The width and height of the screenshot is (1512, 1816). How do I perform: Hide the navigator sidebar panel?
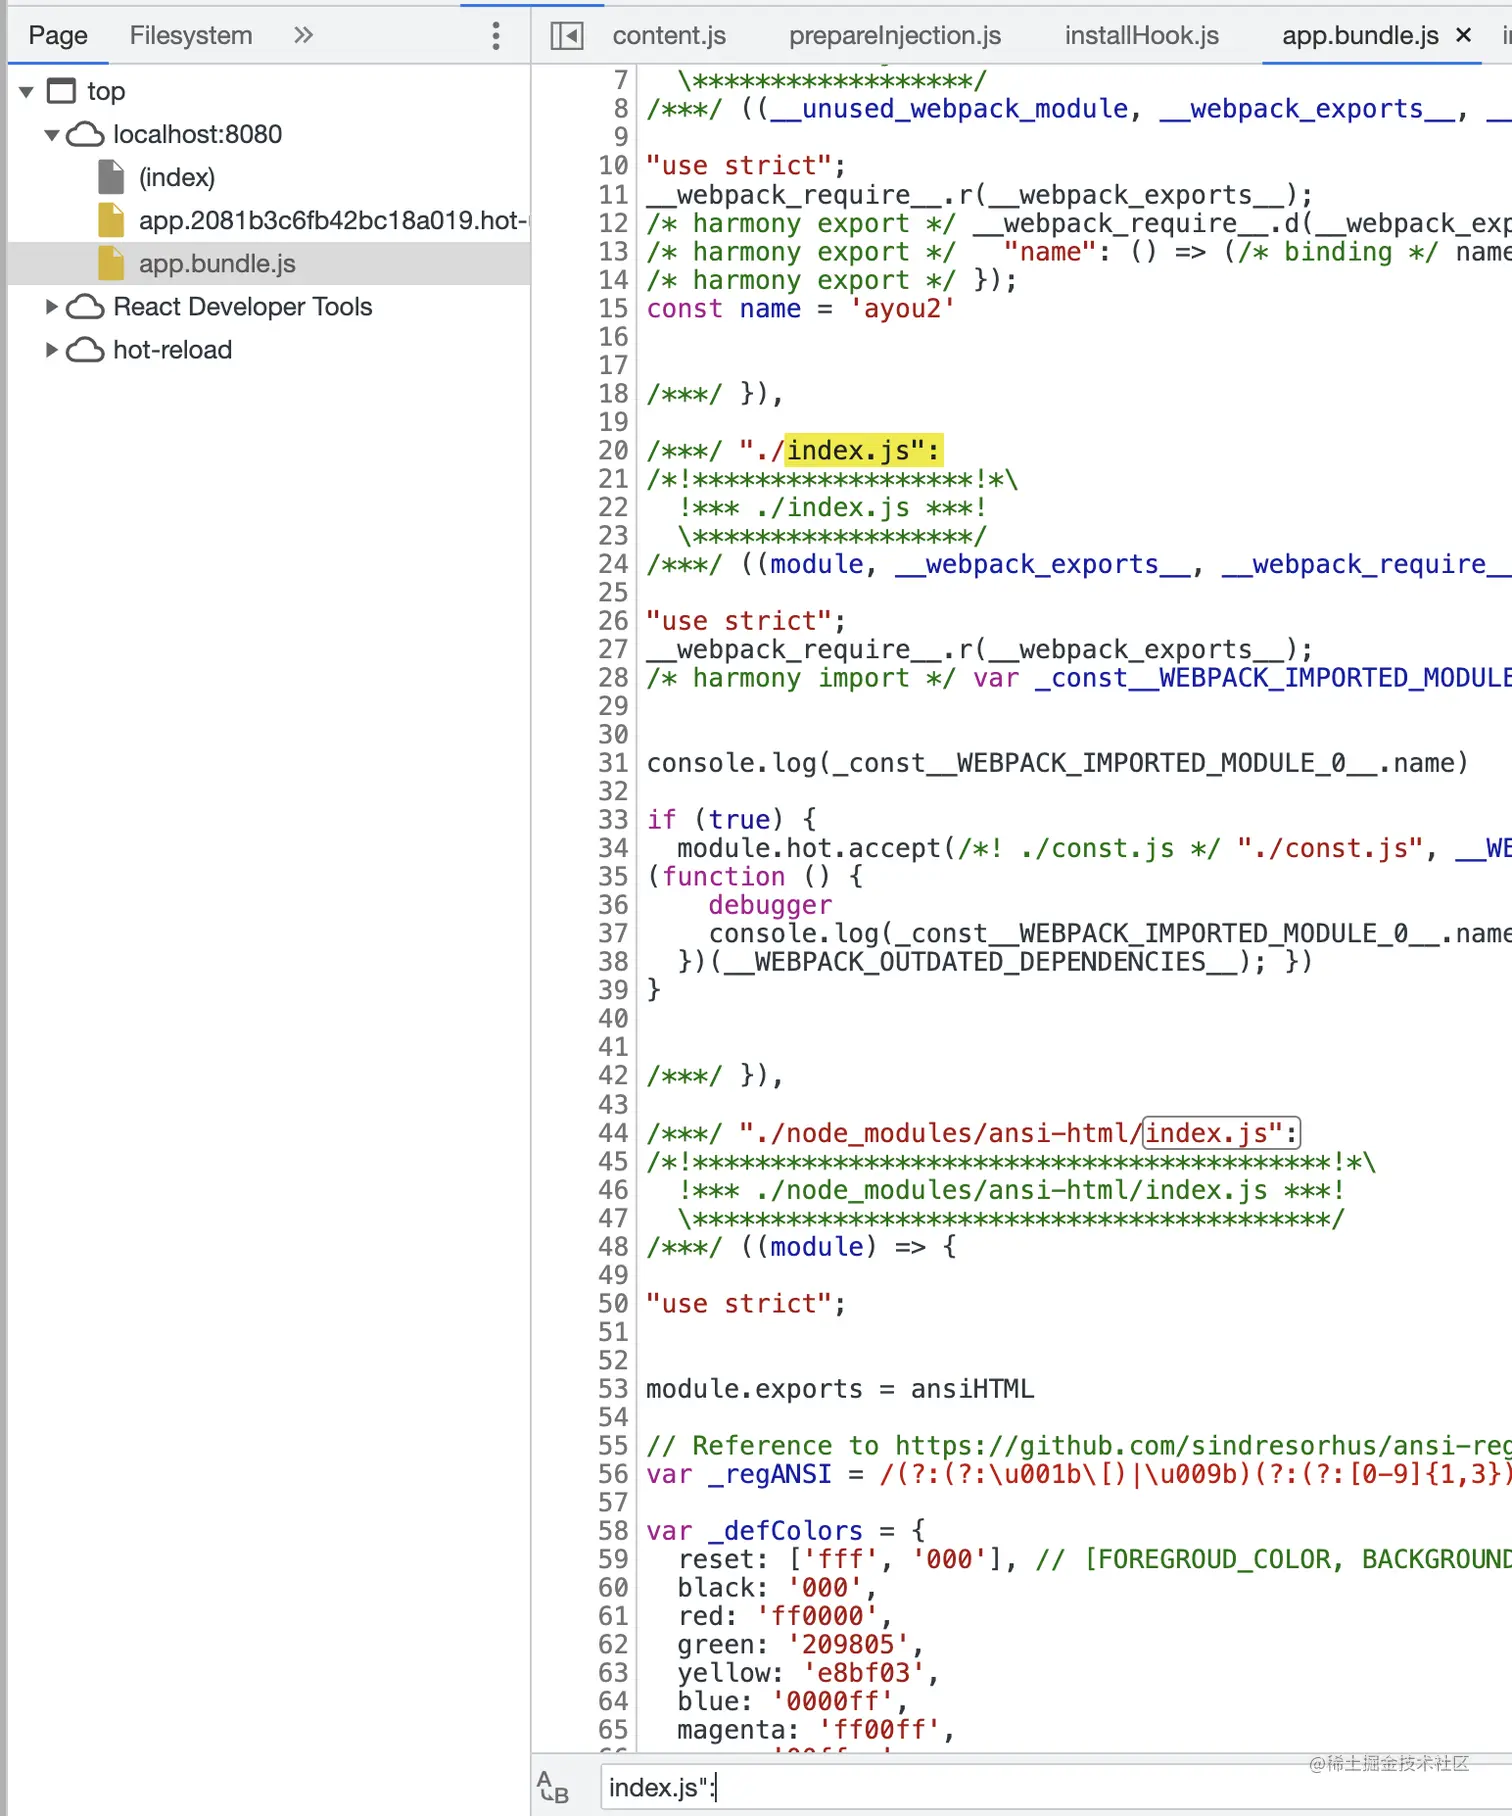[x=567, y=36]
